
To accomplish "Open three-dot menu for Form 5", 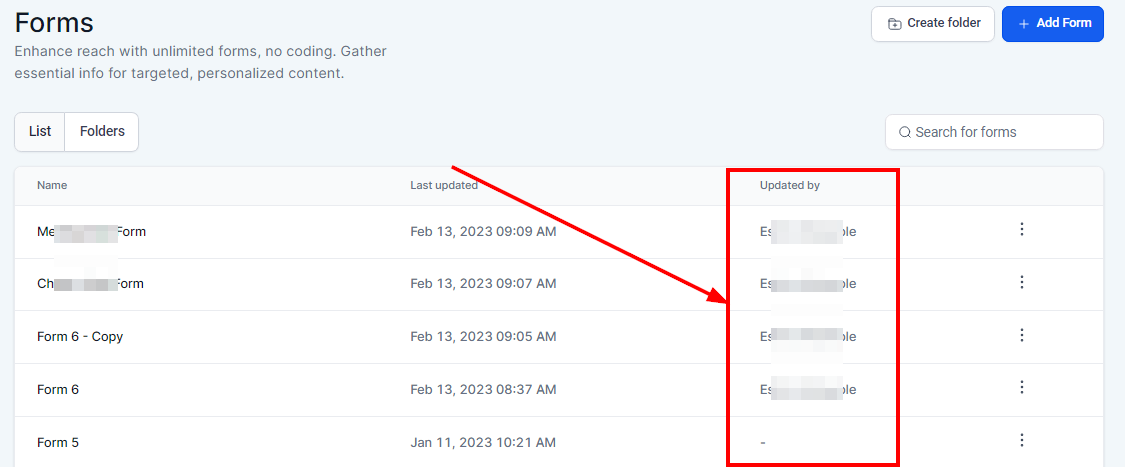I will (x=1021, y=440).
